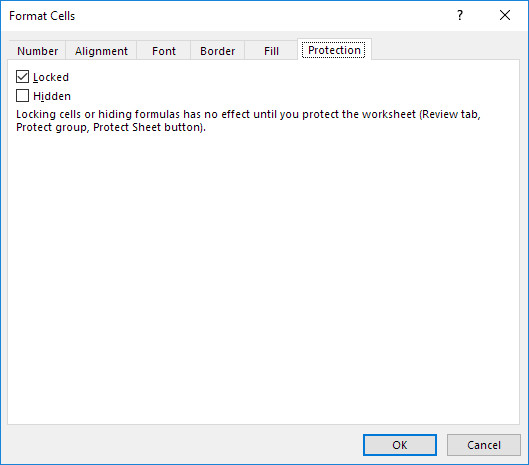Uncheck the Locked checkbox
The image size is (529, 465).
click(x=22, y=77)
